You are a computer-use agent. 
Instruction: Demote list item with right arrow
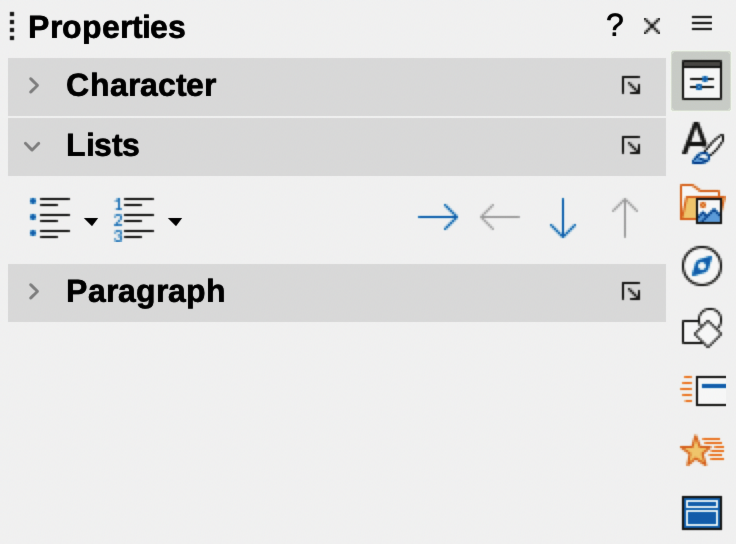(x=437, y=217)
